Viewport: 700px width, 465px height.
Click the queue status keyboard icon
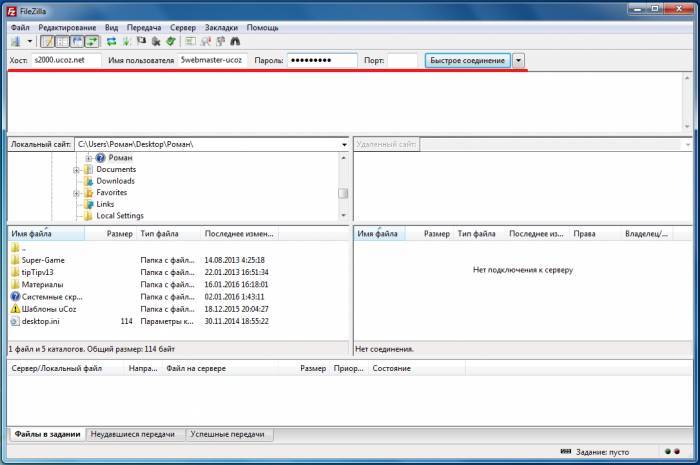565,452
